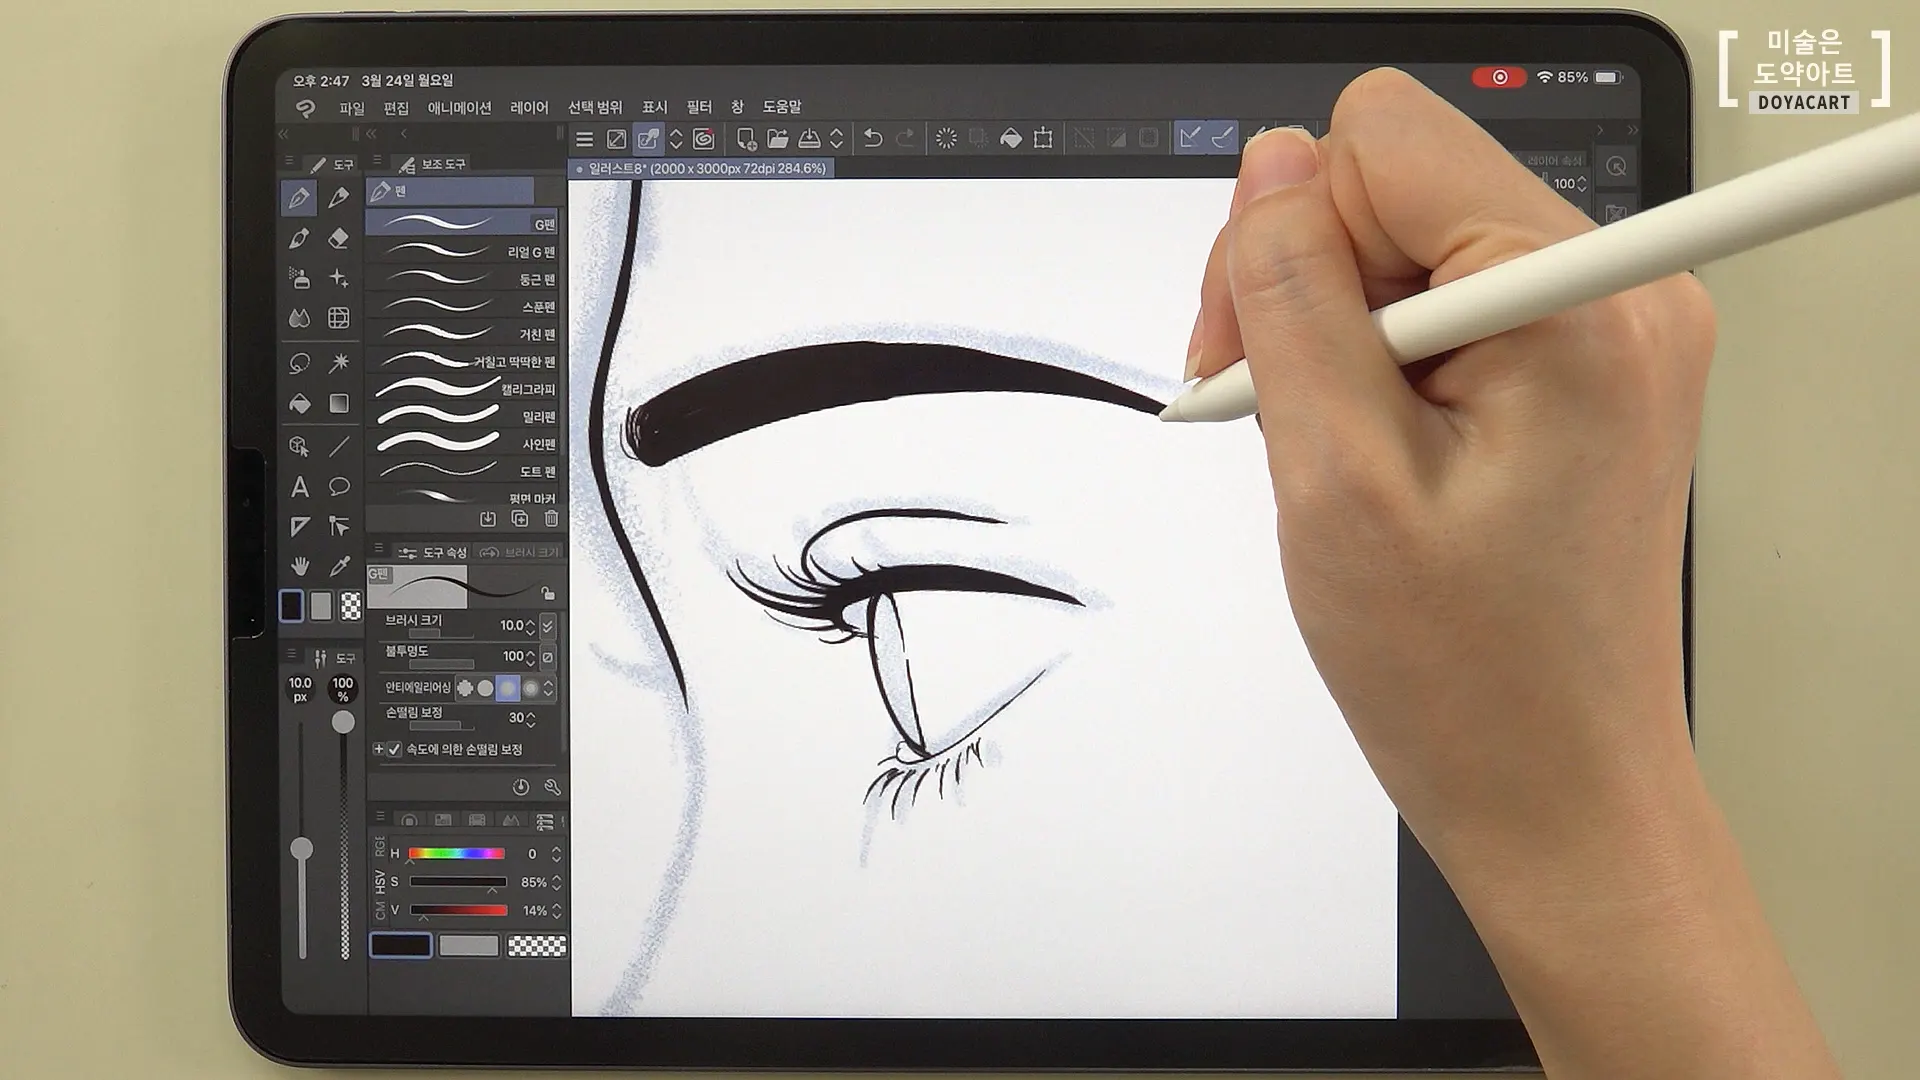This screenshot has width=1920, height=1080.
Task: Toggle the touch operation button in the command bar
Action: coord(649,138)
